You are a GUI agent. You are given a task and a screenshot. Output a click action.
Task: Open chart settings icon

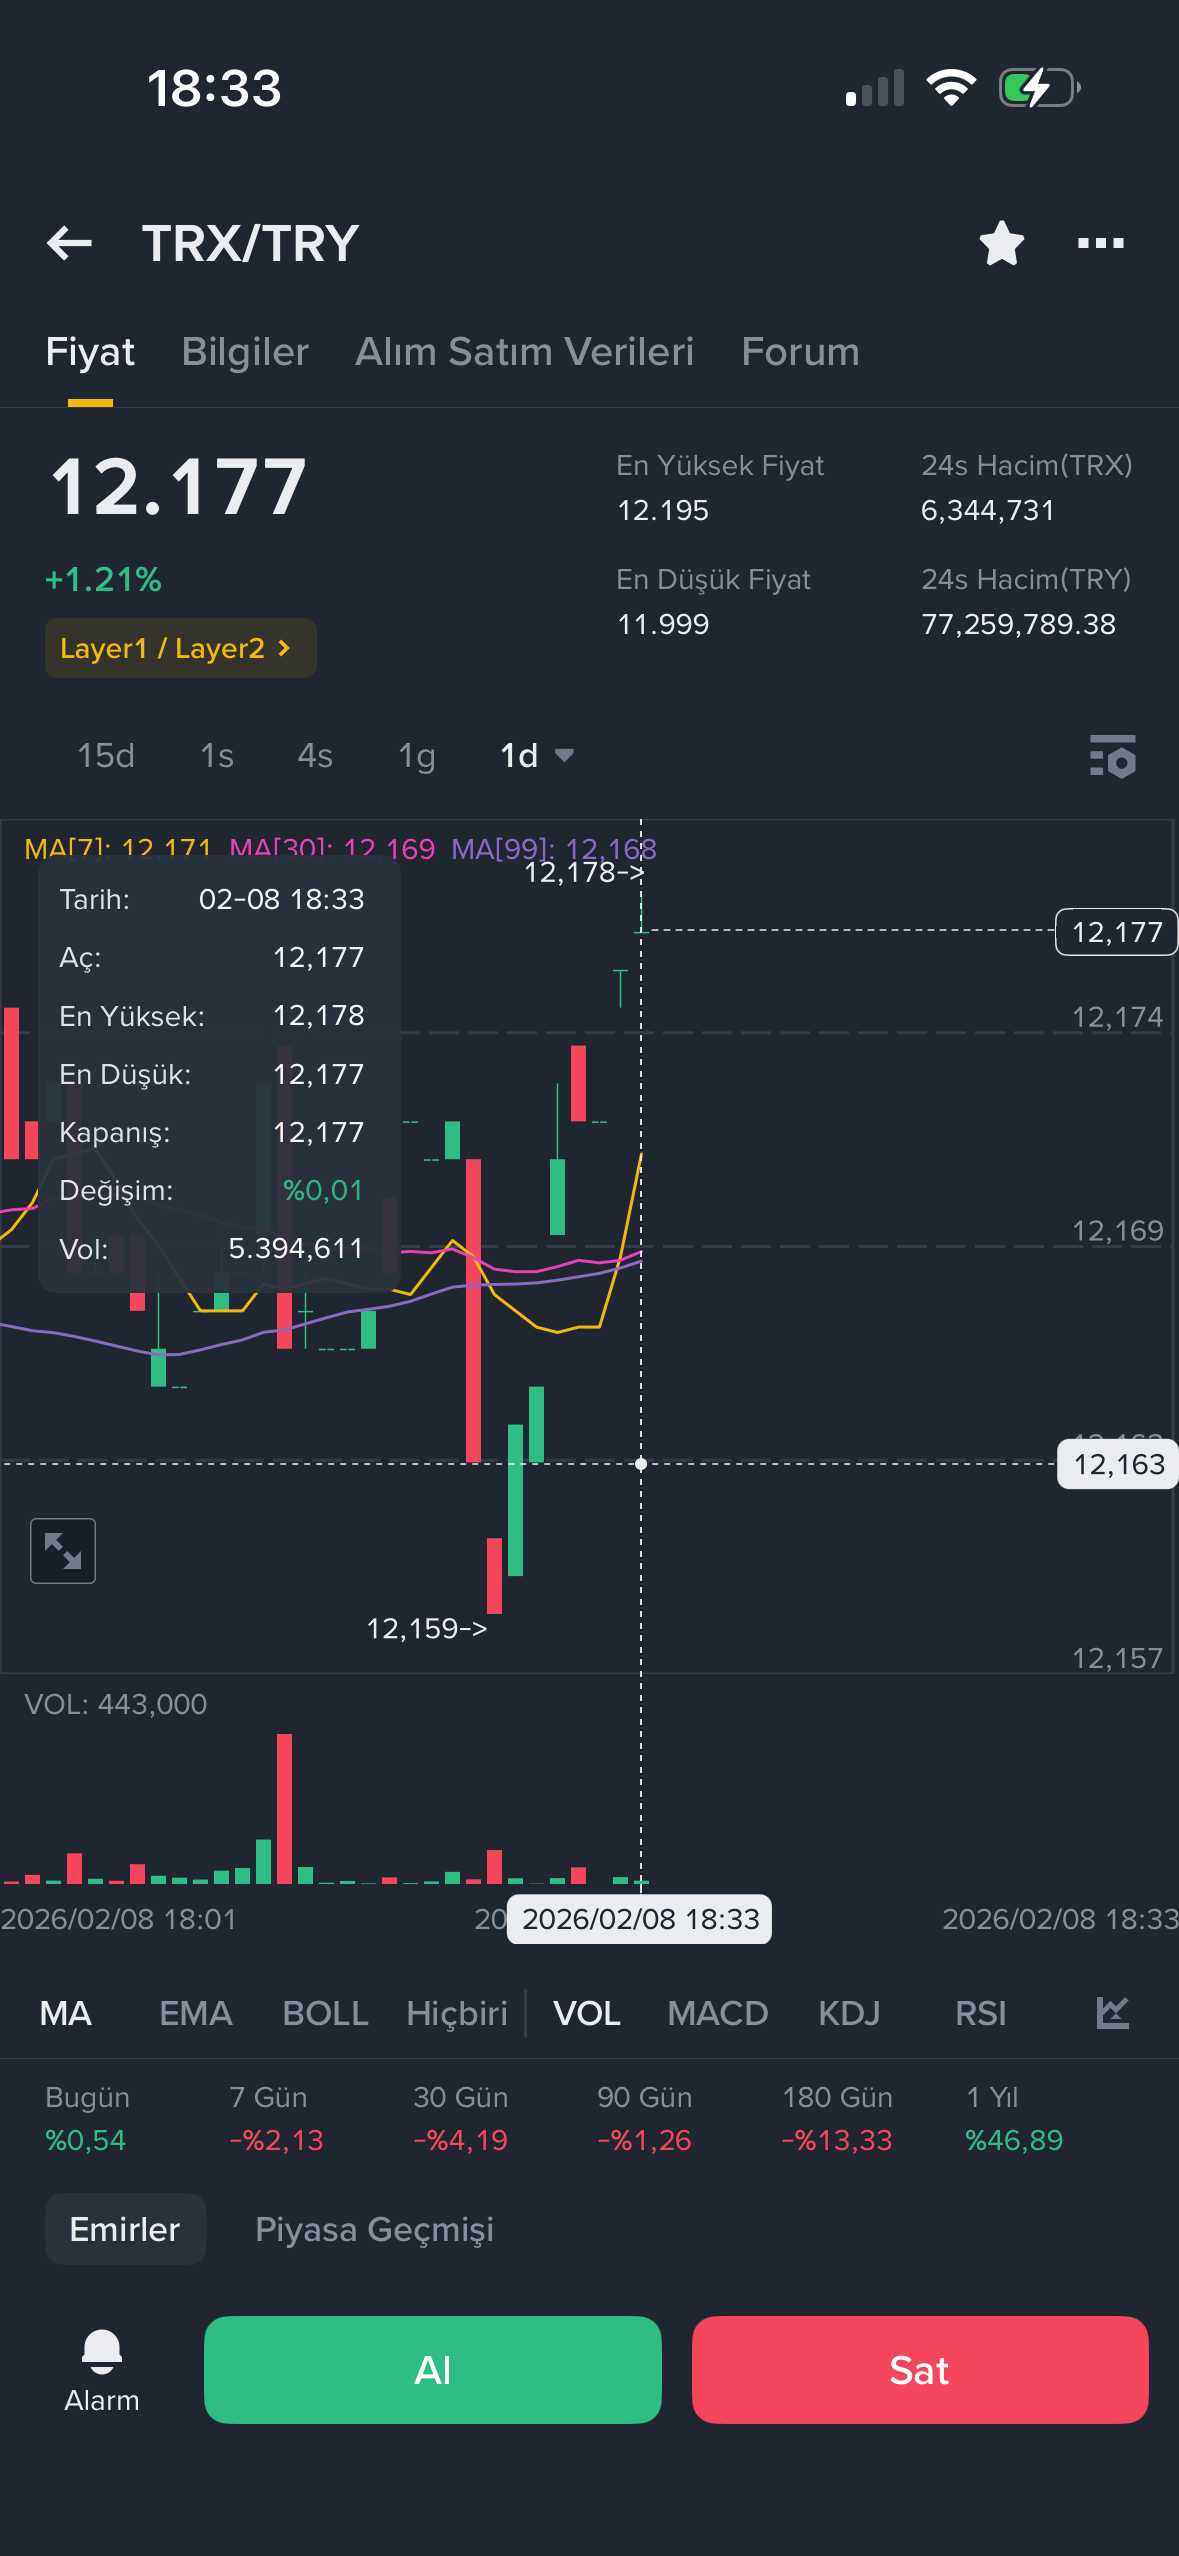(1112, 756)
